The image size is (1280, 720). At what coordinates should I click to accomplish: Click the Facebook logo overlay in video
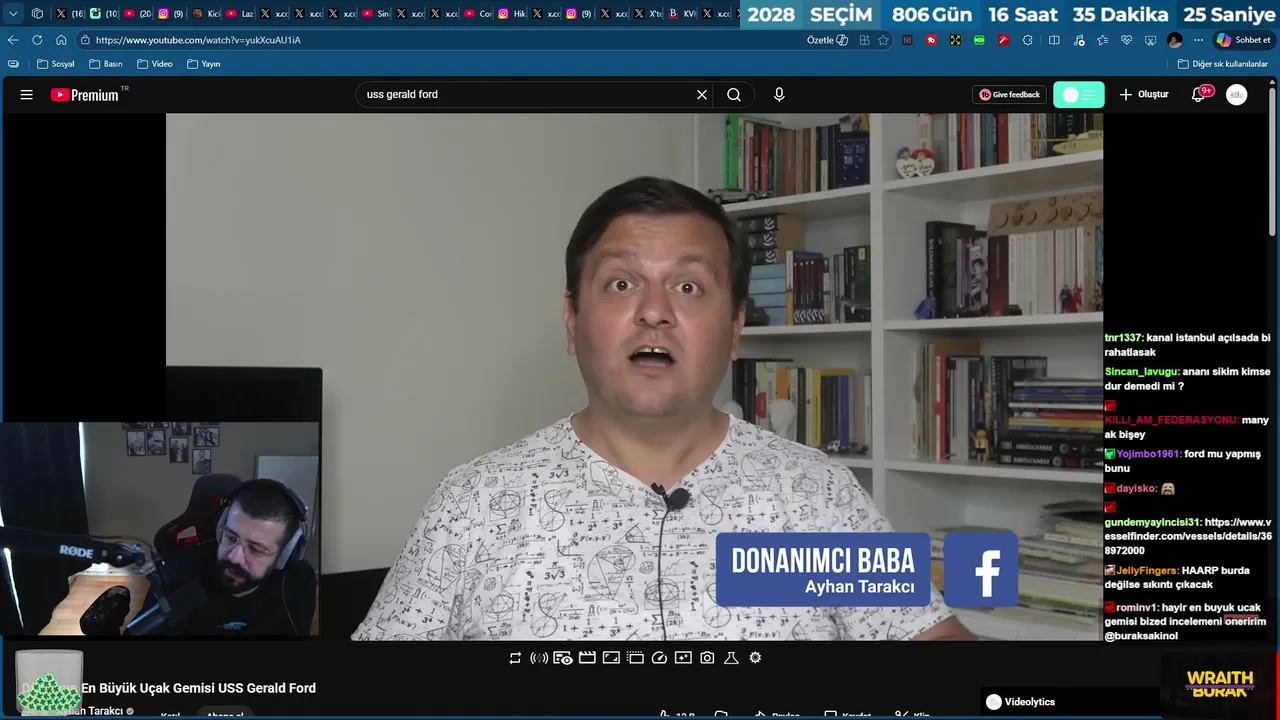coord(981,569)
